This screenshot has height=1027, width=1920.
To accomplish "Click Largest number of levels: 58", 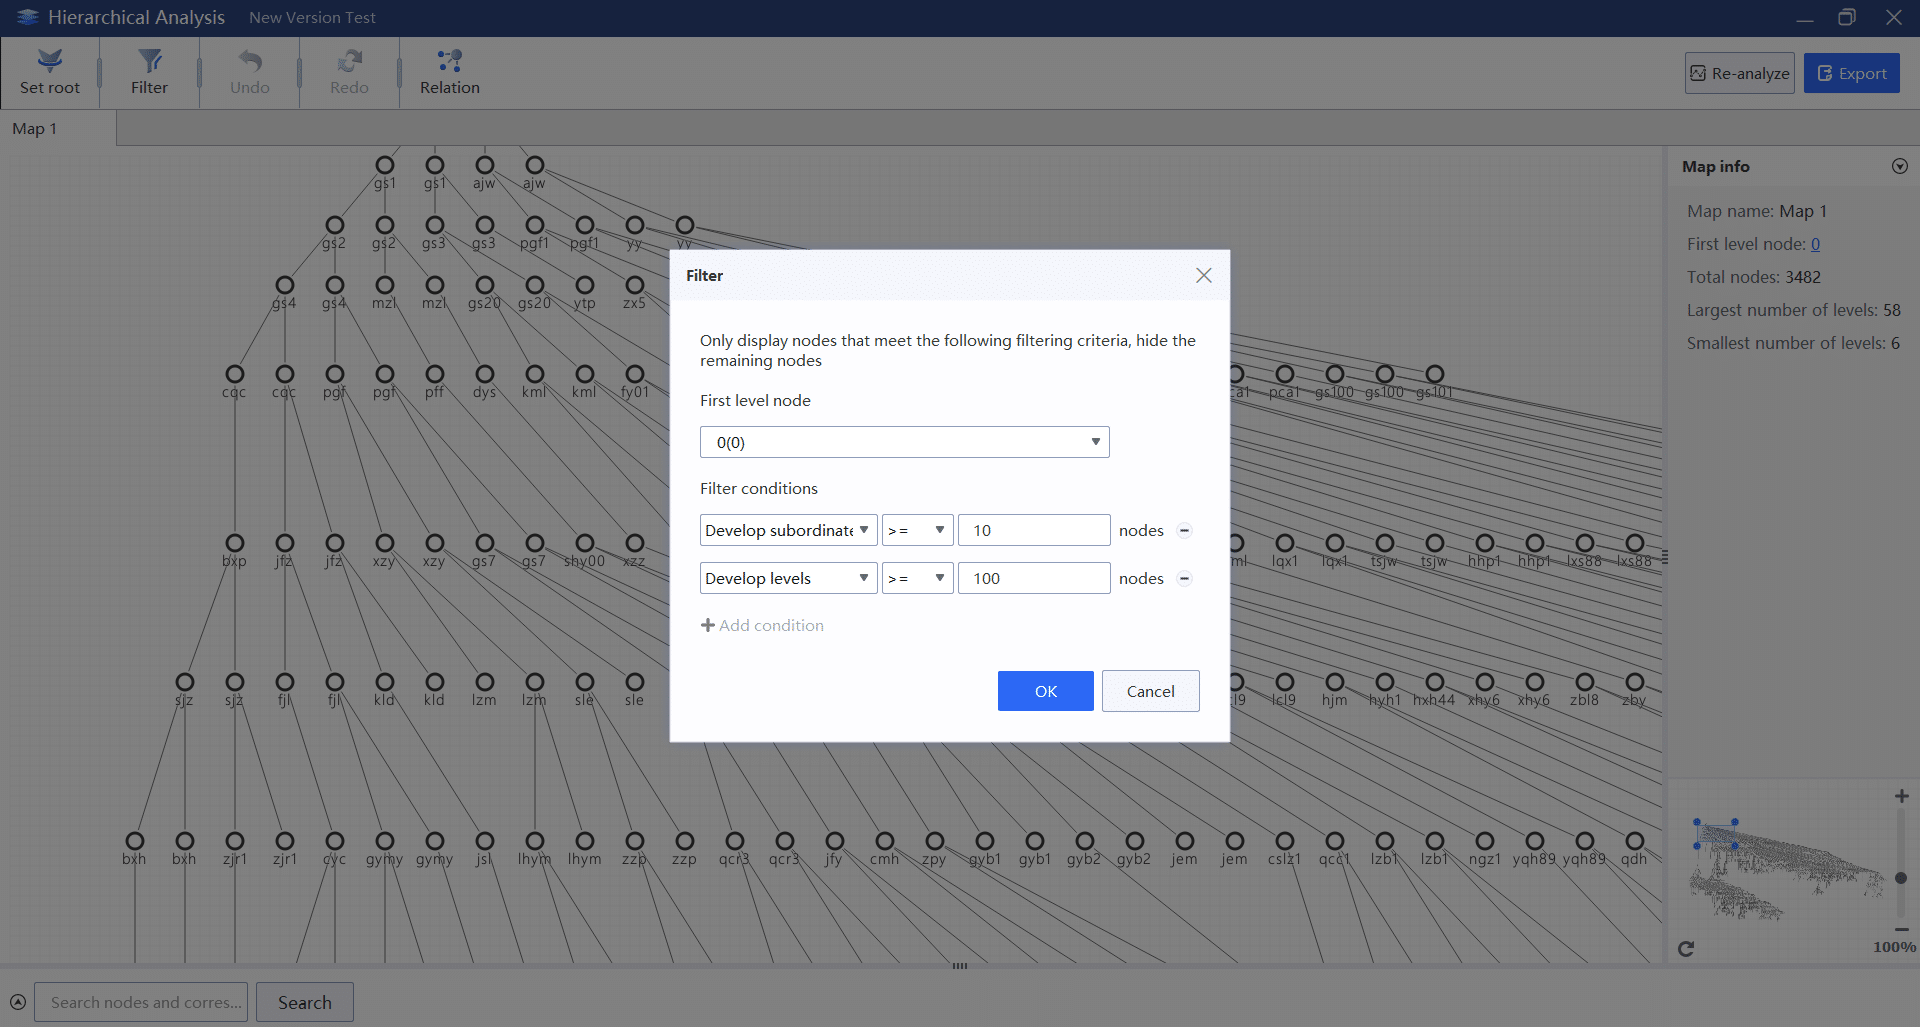I will (1794, 310).
